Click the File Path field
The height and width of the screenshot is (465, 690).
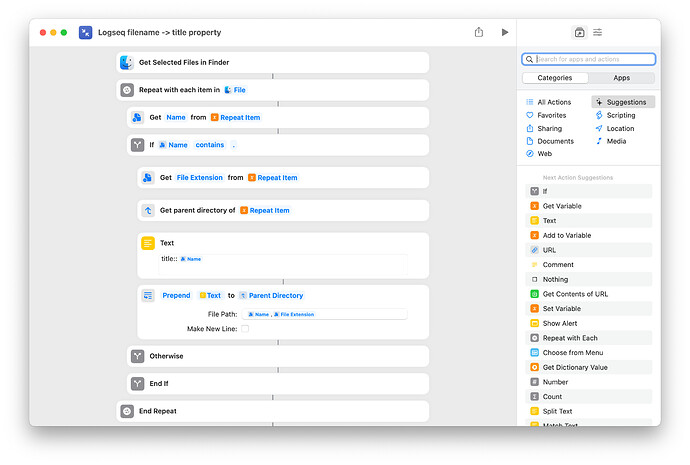pyautogui.click(x=324, y=315)
